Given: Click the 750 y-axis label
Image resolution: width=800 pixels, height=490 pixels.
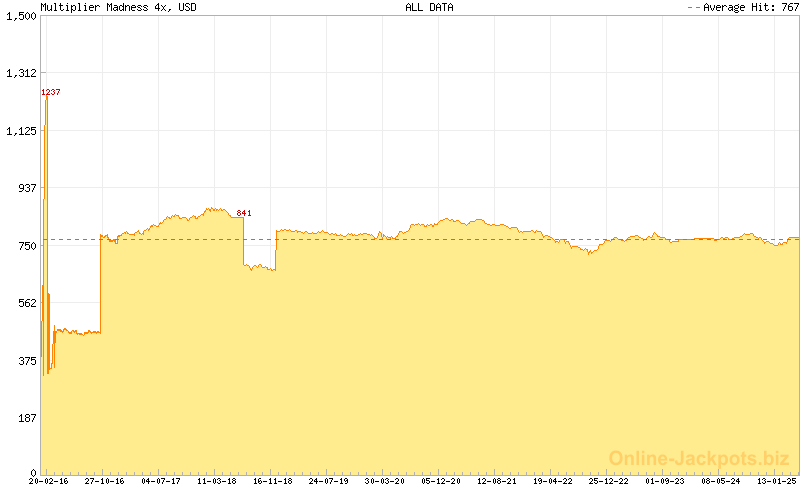Looking at the screenshot, I should (25, 245).
